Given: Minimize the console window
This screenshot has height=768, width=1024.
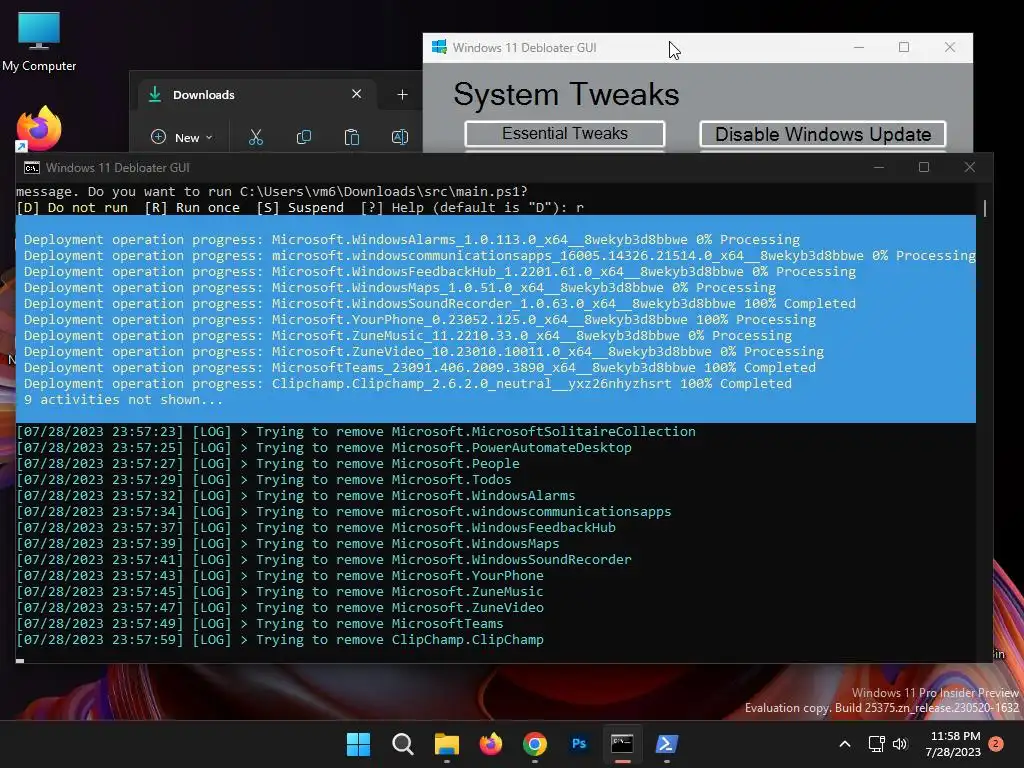Looking at the screenshot, I should tap(879, 167).
